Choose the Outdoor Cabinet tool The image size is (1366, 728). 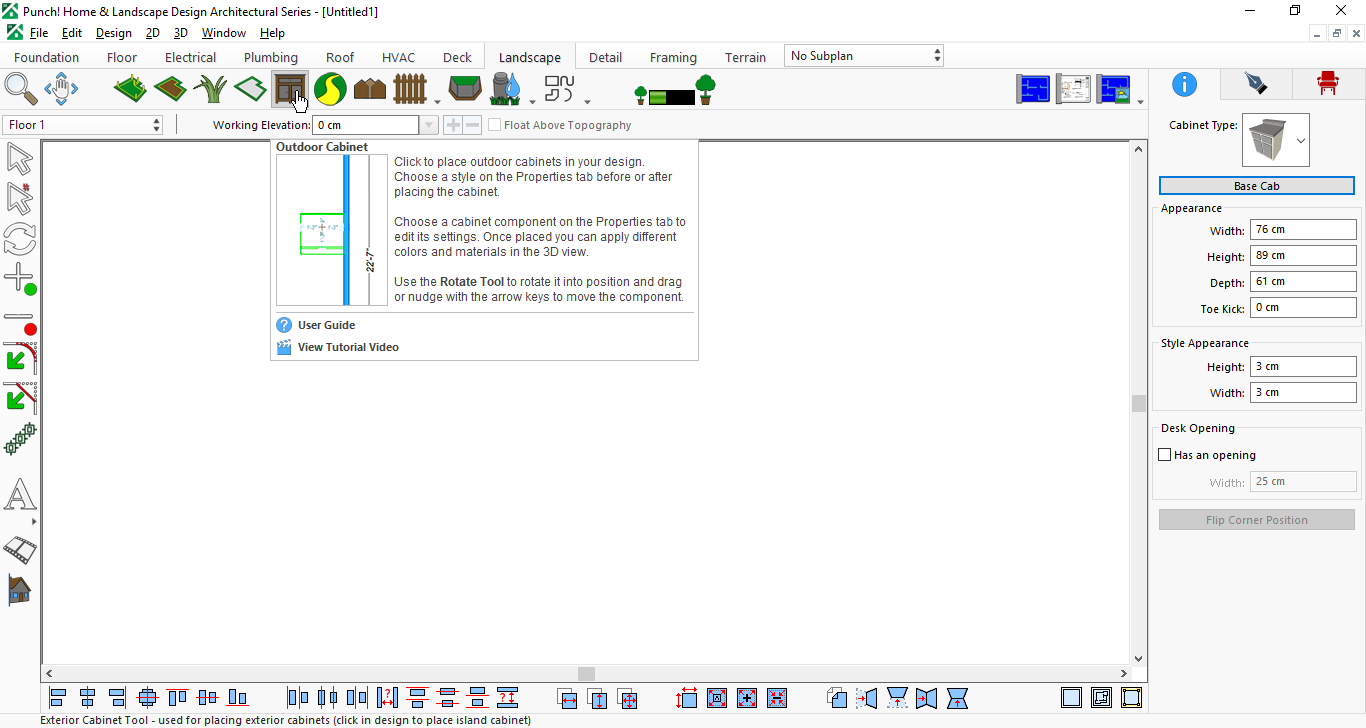tap(290, 89)
